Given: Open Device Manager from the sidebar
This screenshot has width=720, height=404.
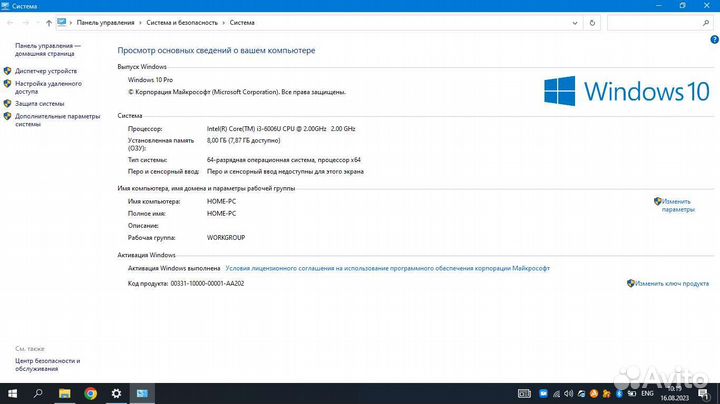Looking at the screenshot, I should (46, 71).
